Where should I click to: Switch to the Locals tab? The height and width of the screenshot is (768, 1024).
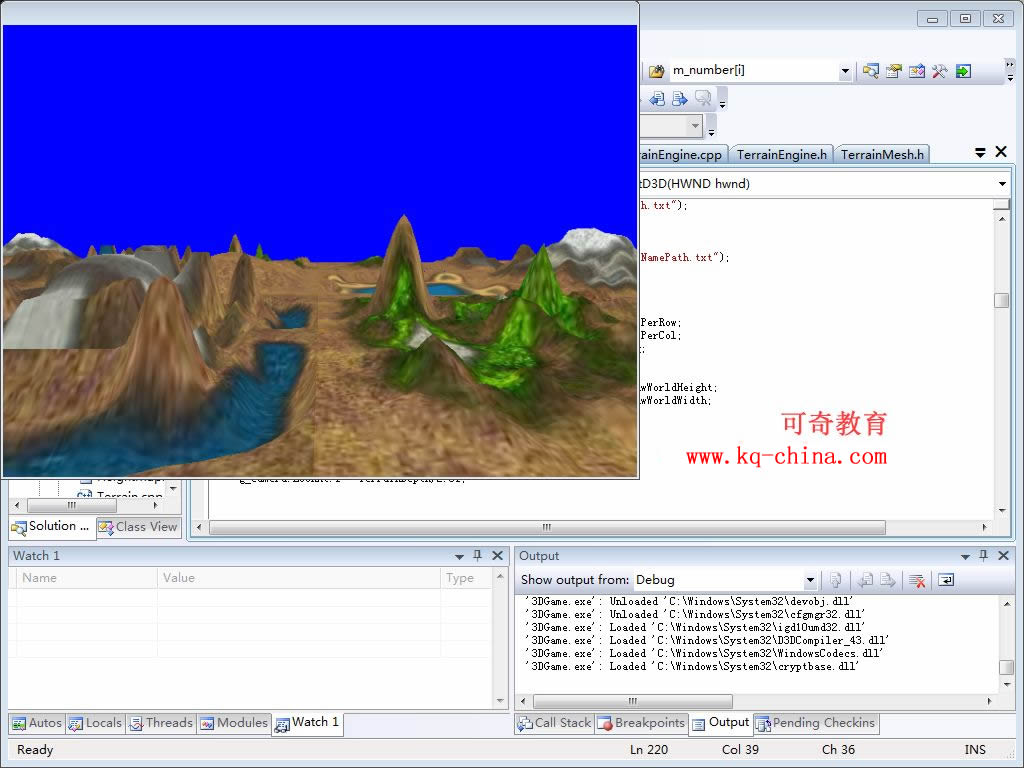click(95, 723)
